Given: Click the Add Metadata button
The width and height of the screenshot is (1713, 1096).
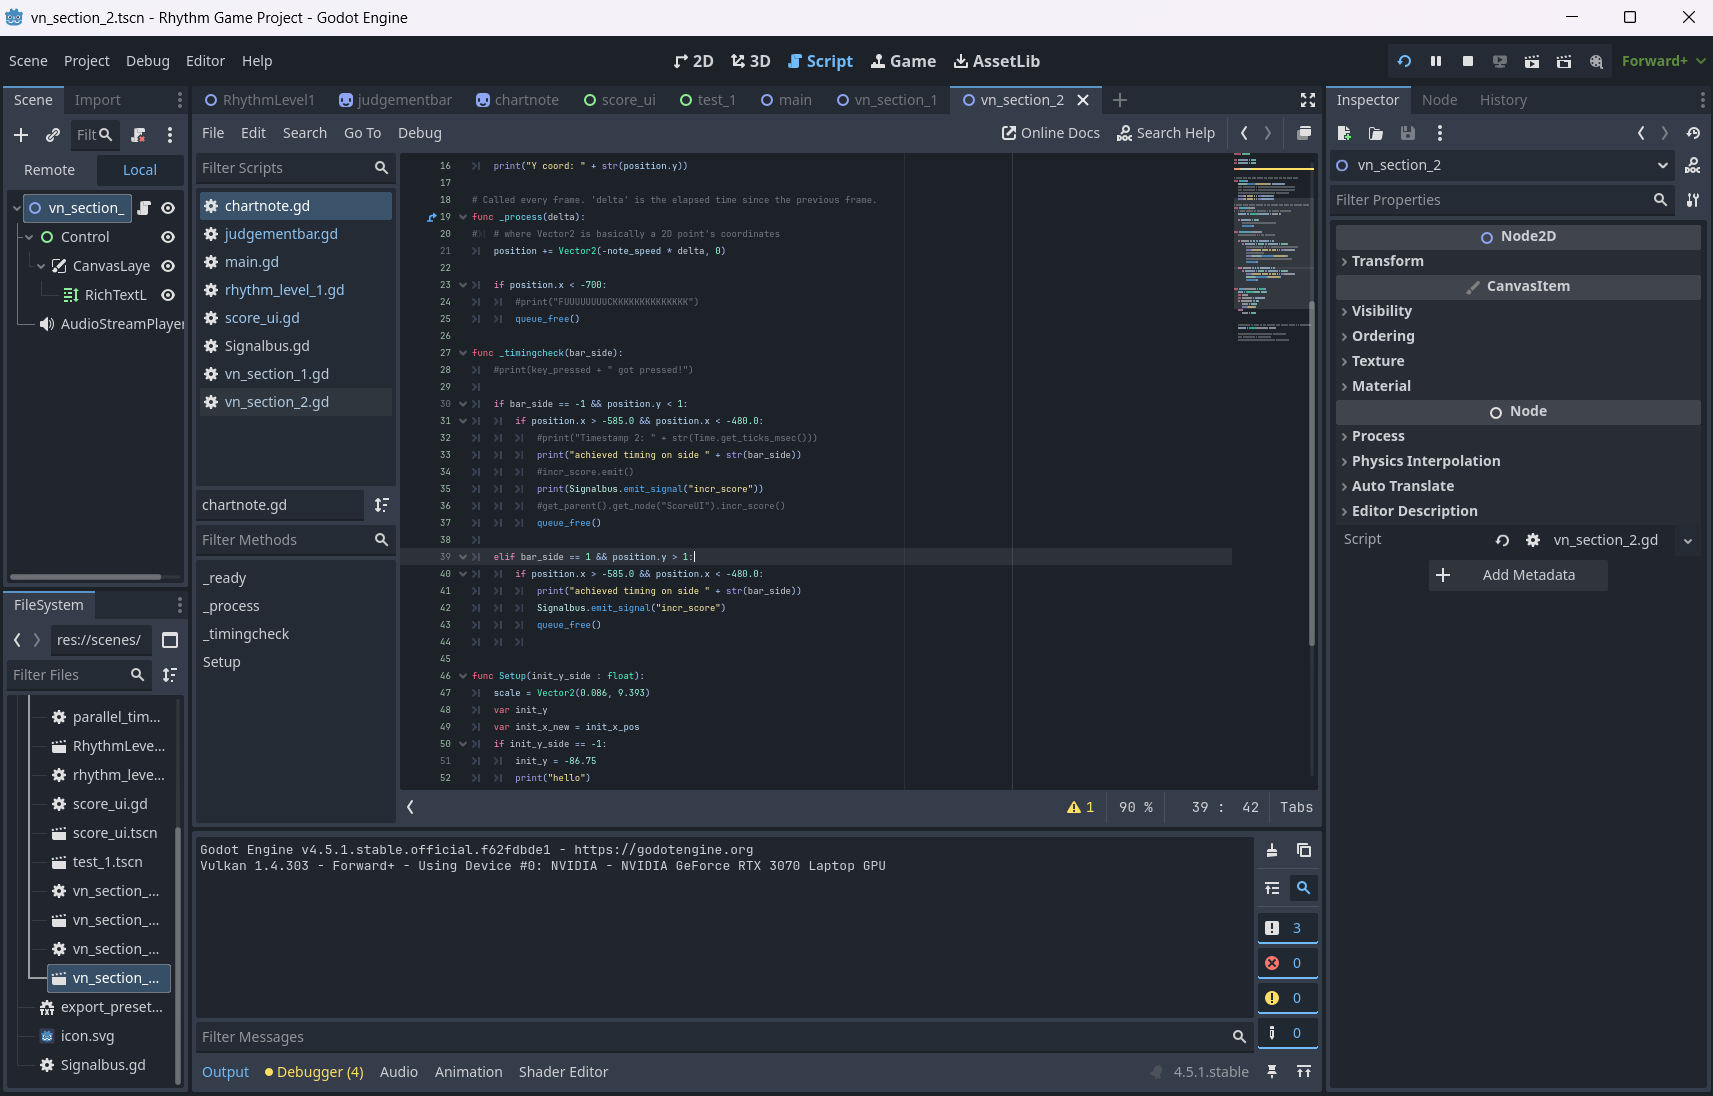Looking at the screenshot, I should click(1518, 575).
